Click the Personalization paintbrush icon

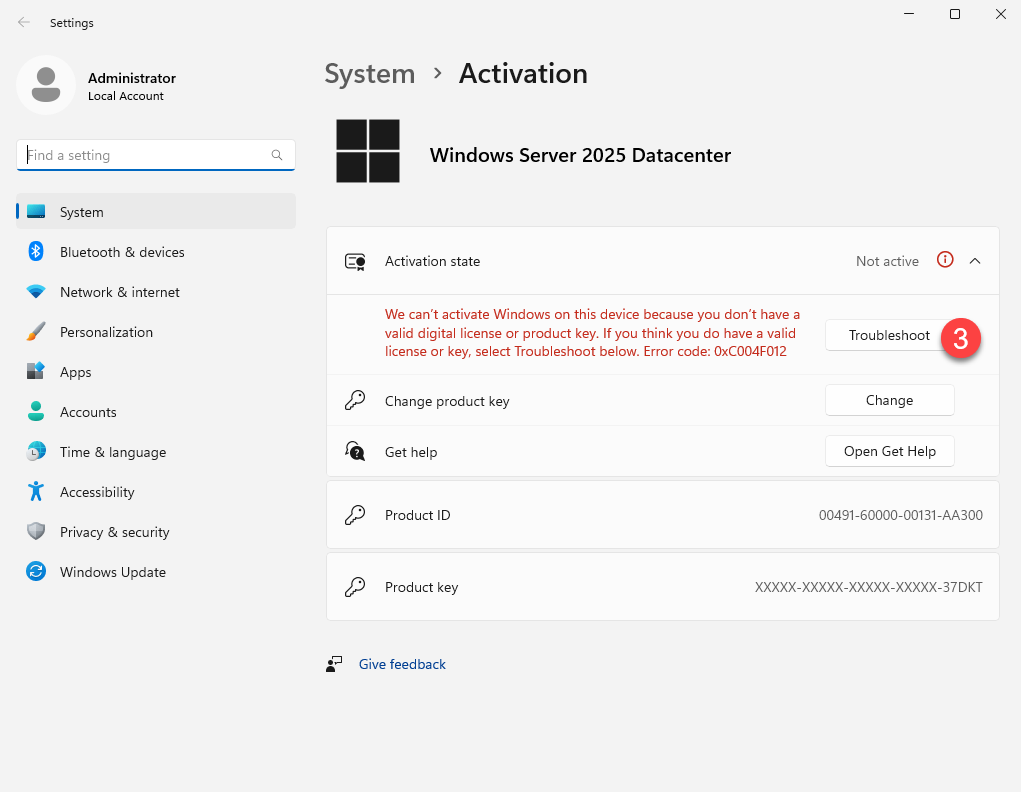[36, 332]
